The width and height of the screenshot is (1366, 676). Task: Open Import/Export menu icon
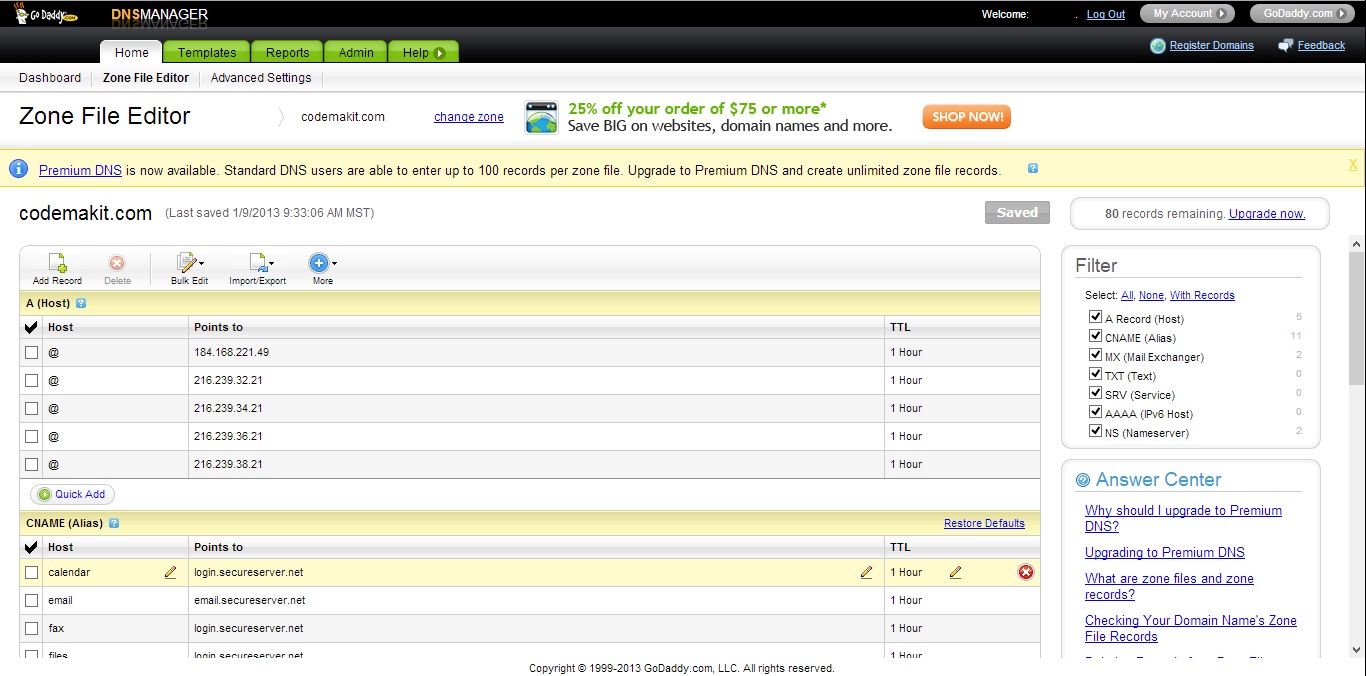[x=258, y=263]
